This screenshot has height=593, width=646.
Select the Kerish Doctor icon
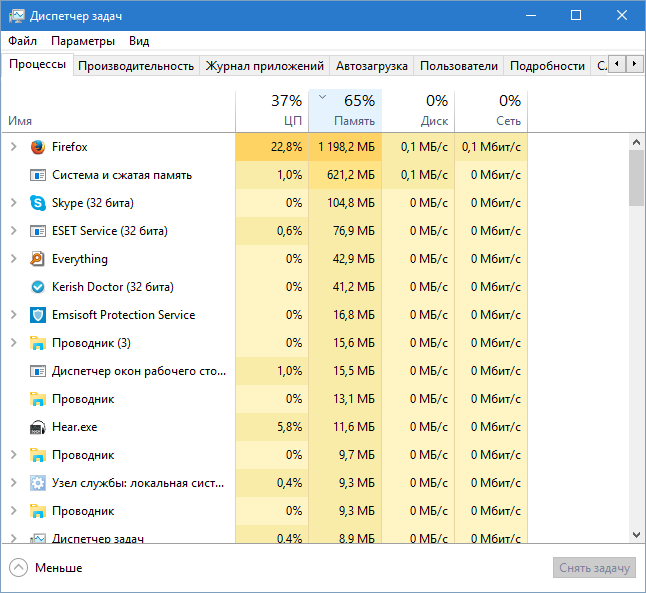(x=38, y=287)
